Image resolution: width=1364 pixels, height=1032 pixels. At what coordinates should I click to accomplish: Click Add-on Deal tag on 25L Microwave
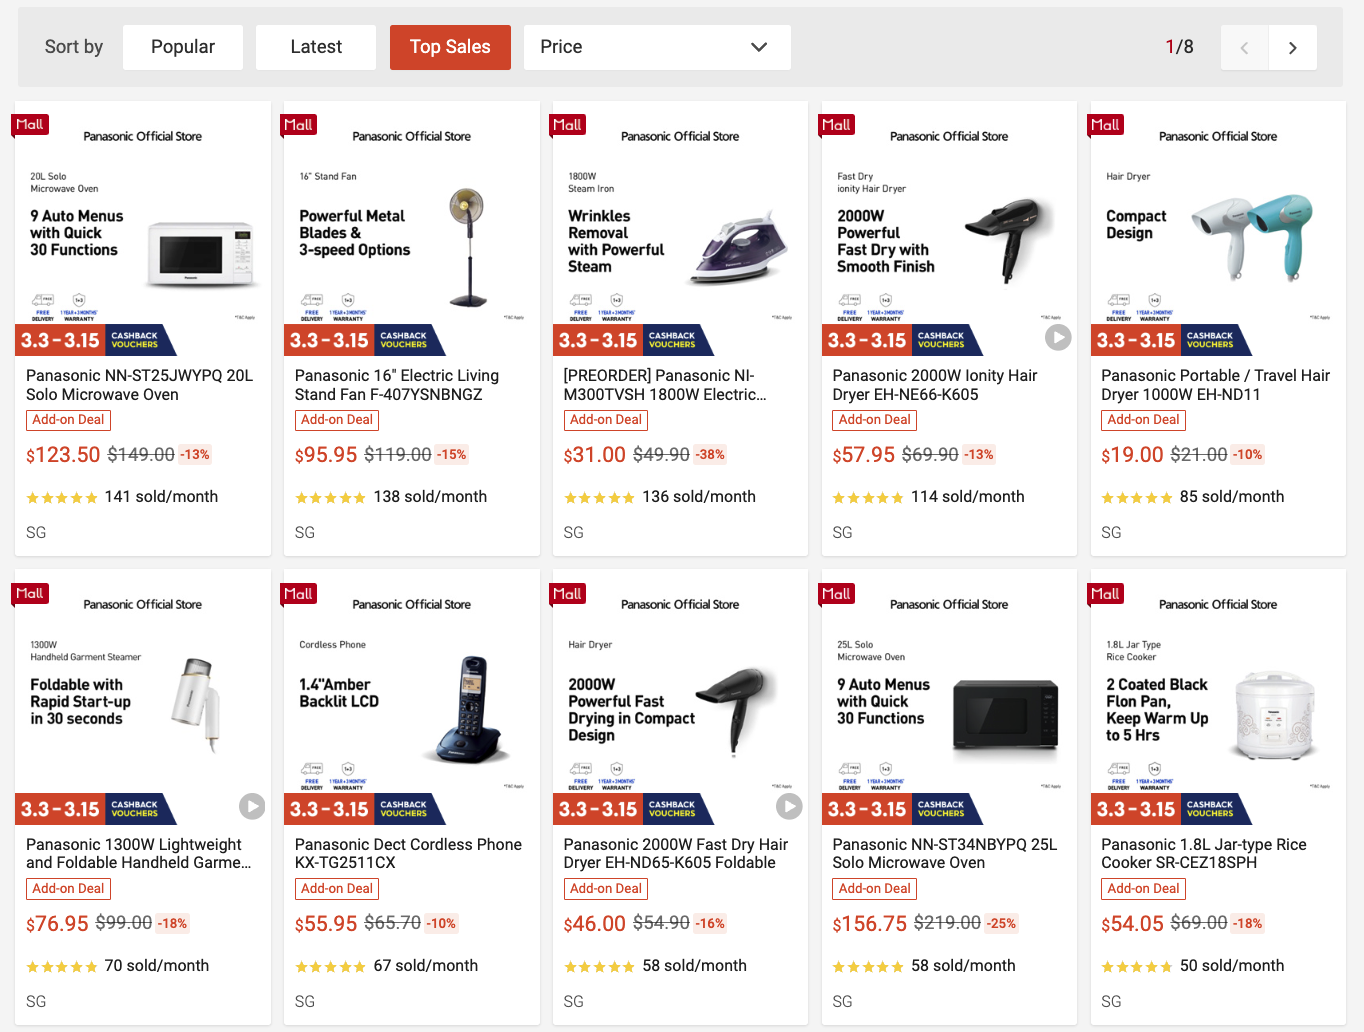click(875, 889)
